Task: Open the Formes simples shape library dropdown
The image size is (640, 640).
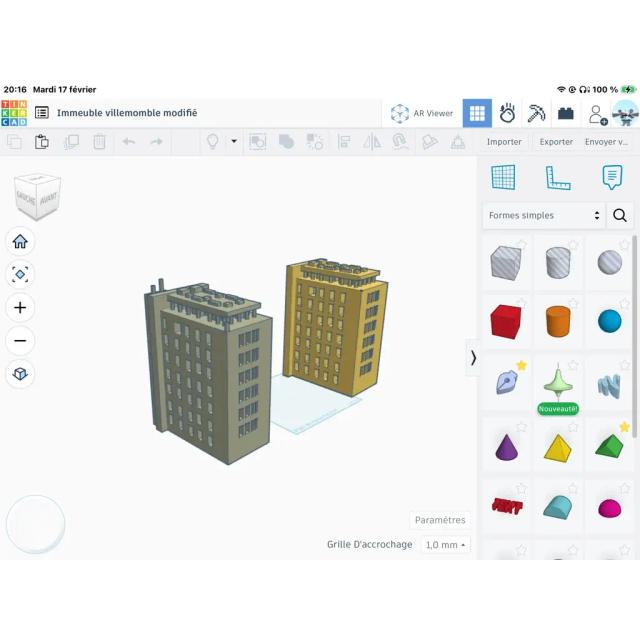Action: 544,215
